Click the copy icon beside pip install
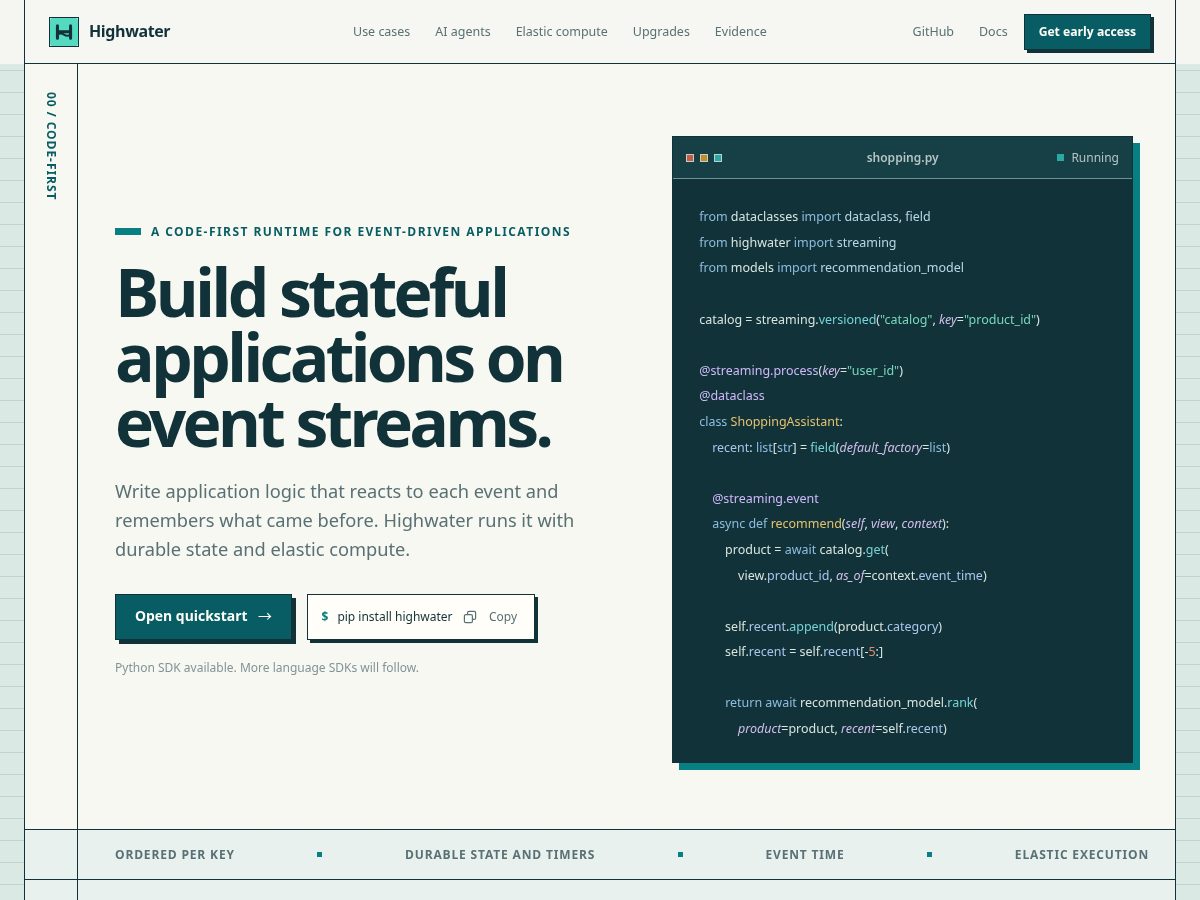The width and height of the screenshot is (1200, 900). coord(470,617)
